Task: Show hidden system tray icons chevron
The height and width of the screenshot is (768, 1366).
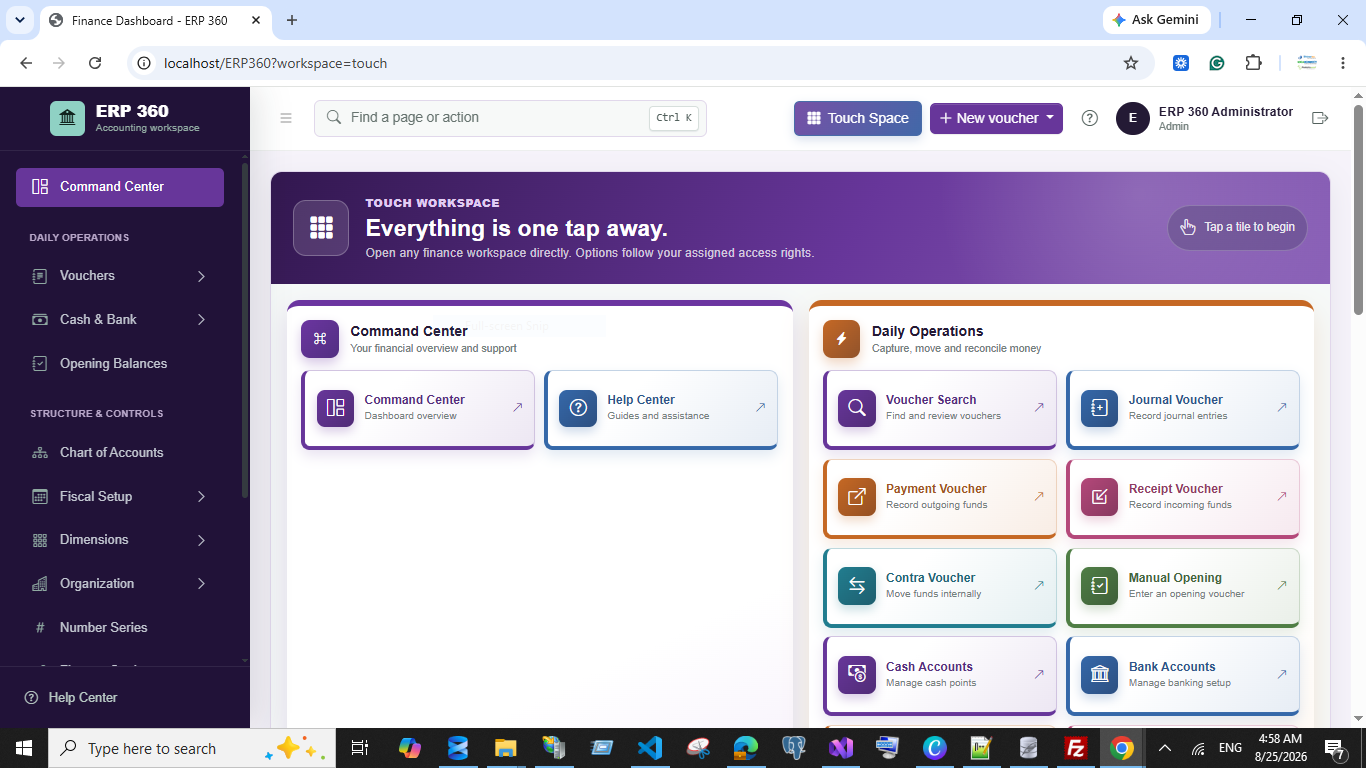Action: [x=1165, y=748]
